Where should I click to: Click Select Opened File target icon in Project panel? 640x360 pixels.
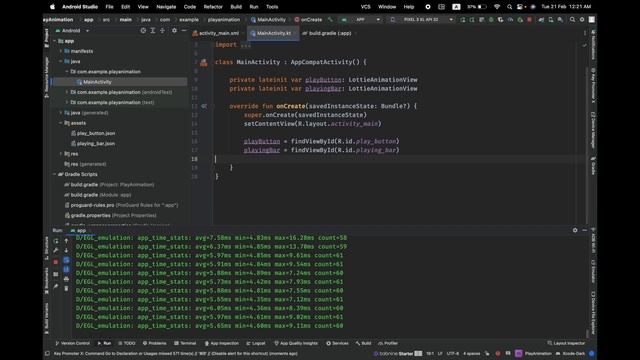[143, 31]
